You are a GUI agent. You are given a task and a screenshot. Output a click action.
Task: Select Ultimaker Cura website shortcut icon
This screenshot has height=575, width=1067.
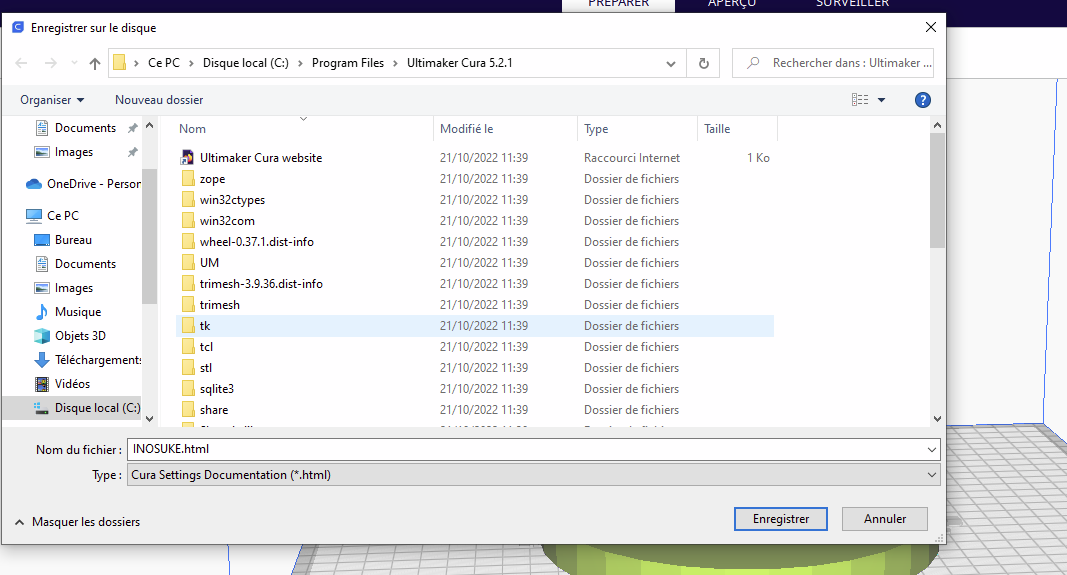point(187,158)
